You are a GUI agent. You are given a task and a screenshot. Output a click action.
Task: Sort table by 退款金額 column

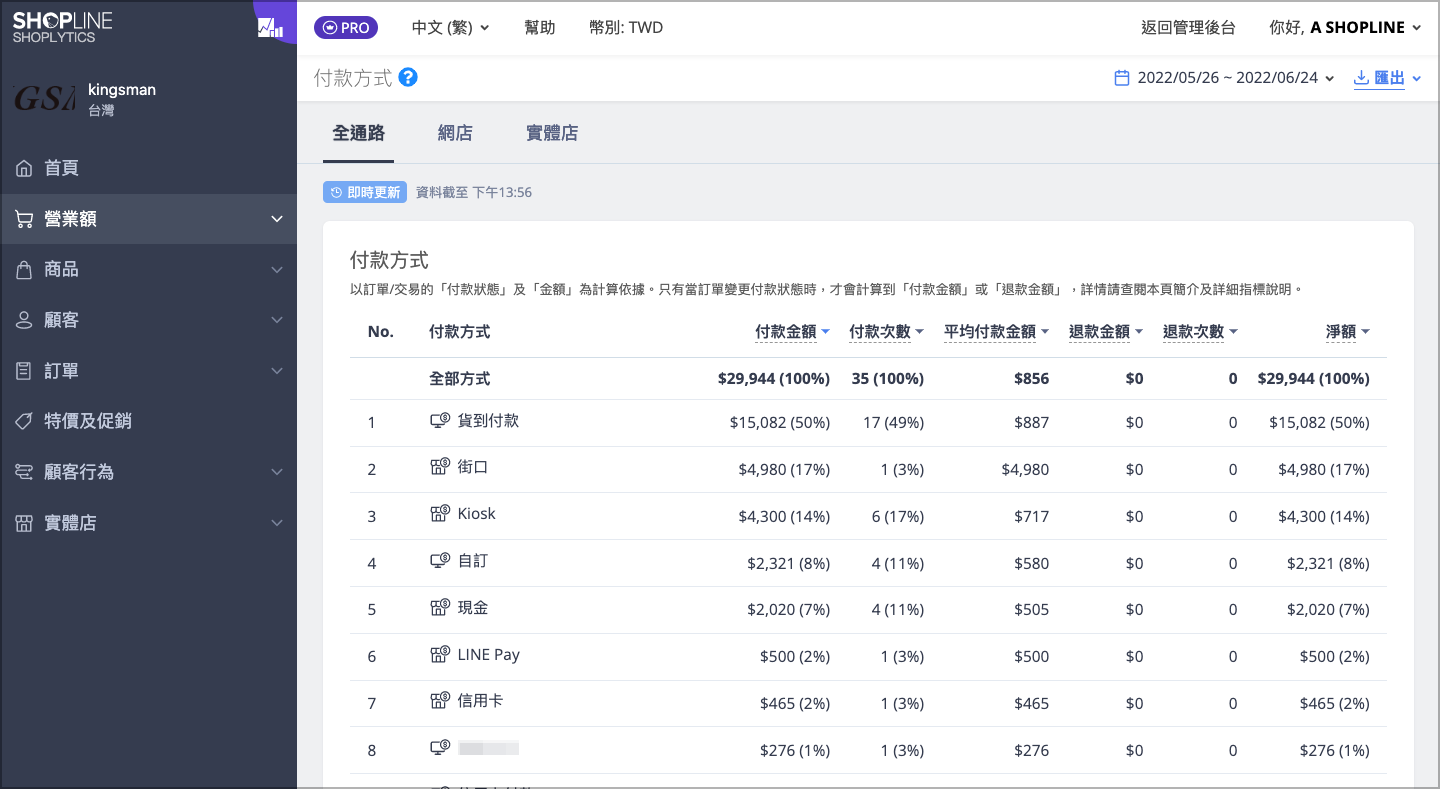tap(1106, 332)
